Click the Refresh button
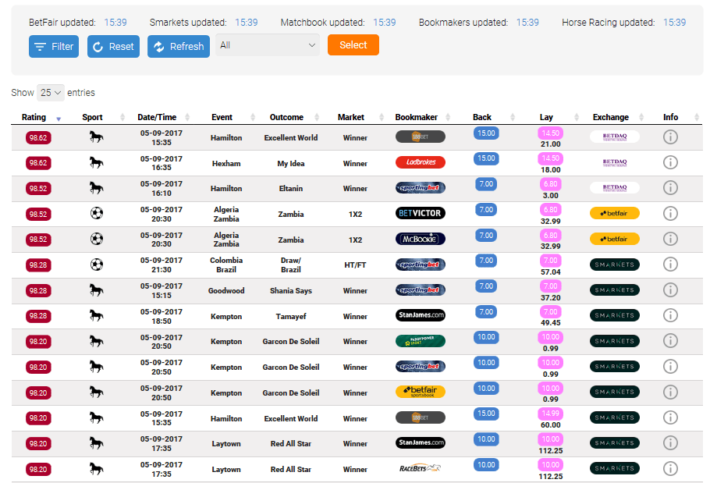 pos(178,46)
